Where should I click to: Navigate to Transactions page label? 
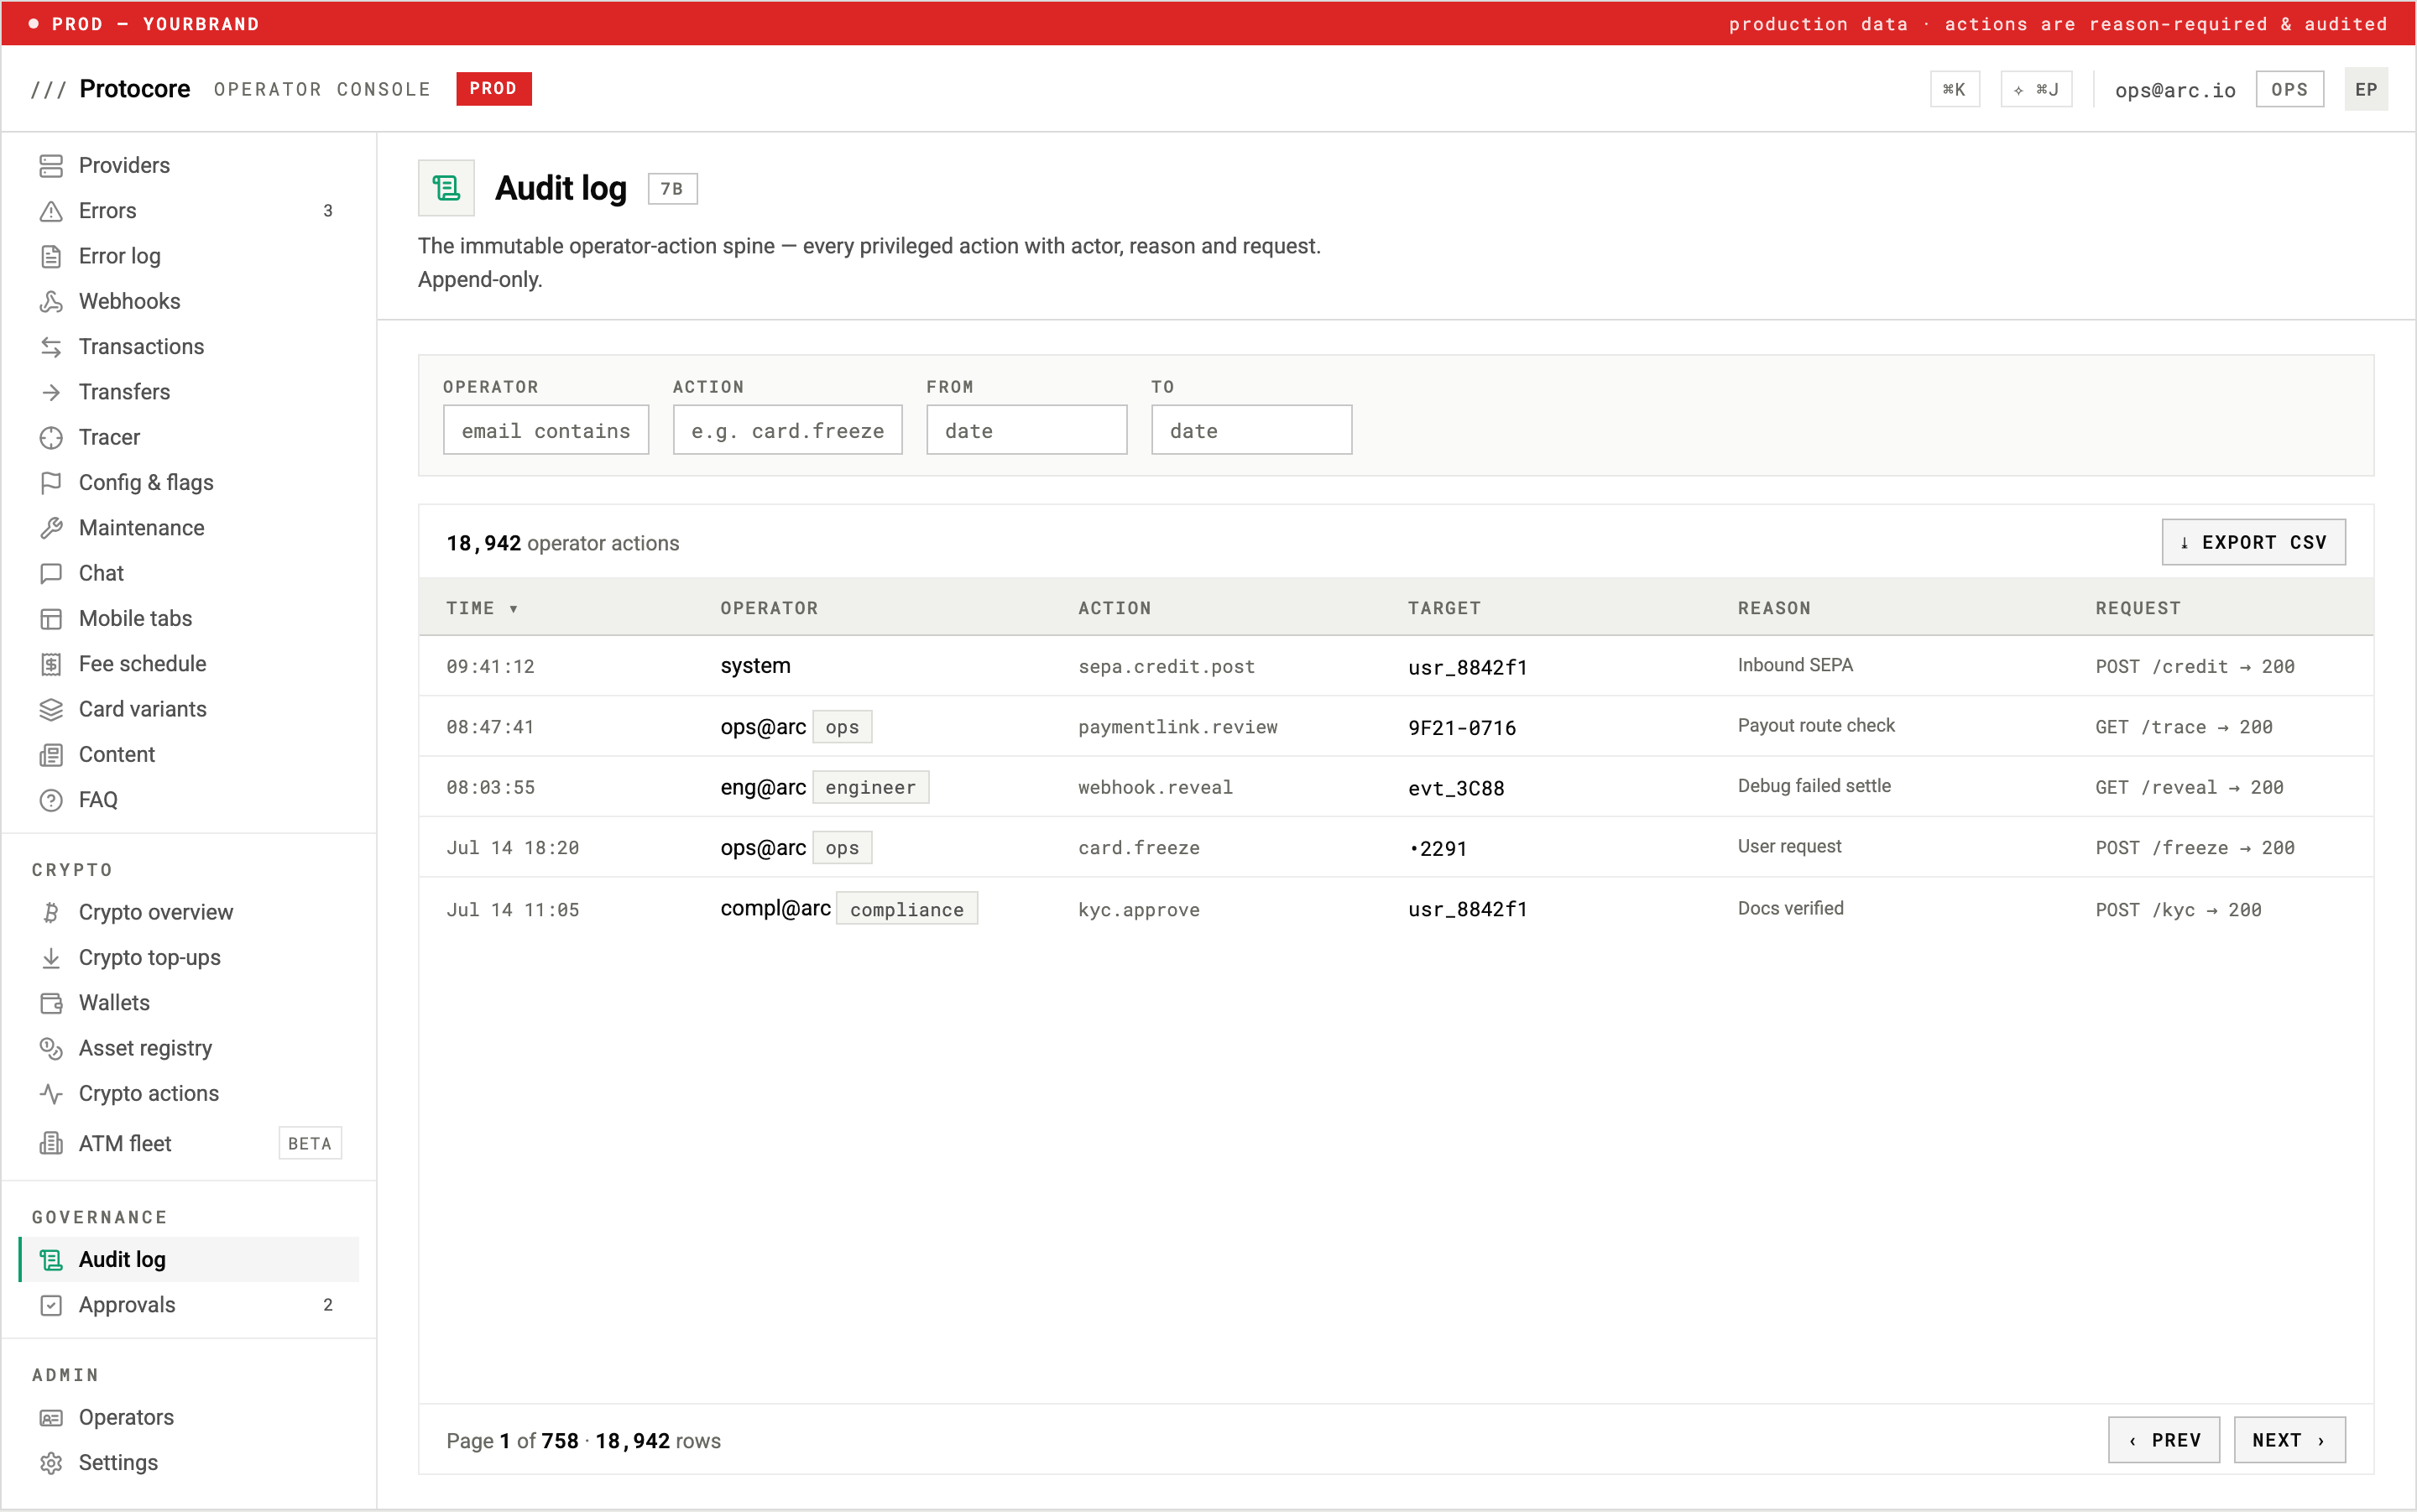(x=141, y=347)
